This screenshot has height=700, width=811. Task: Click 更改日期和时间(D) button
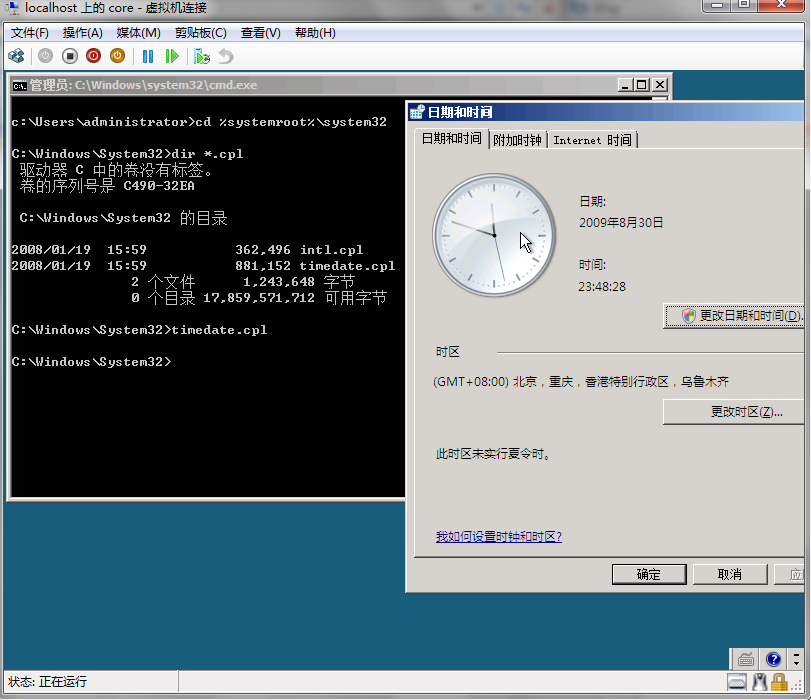pos(734,316)
